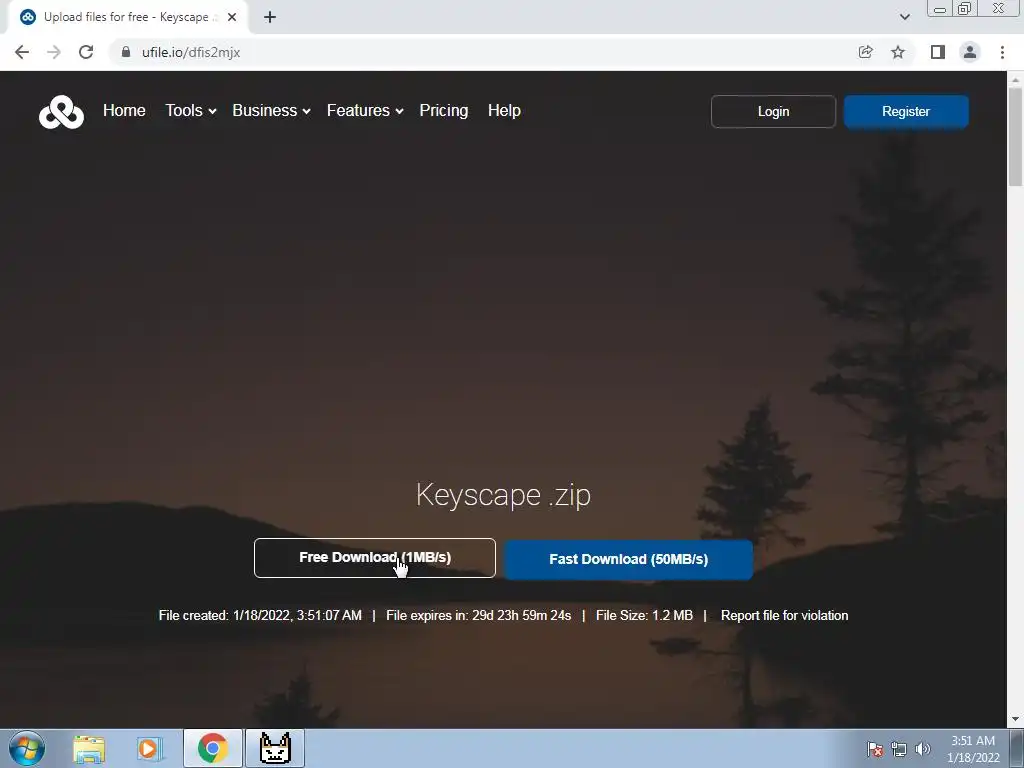This screenshot has width=1024, height=768.
Task: Click the page vertical scrollbar thumb
Action: tap(1015, 136)
